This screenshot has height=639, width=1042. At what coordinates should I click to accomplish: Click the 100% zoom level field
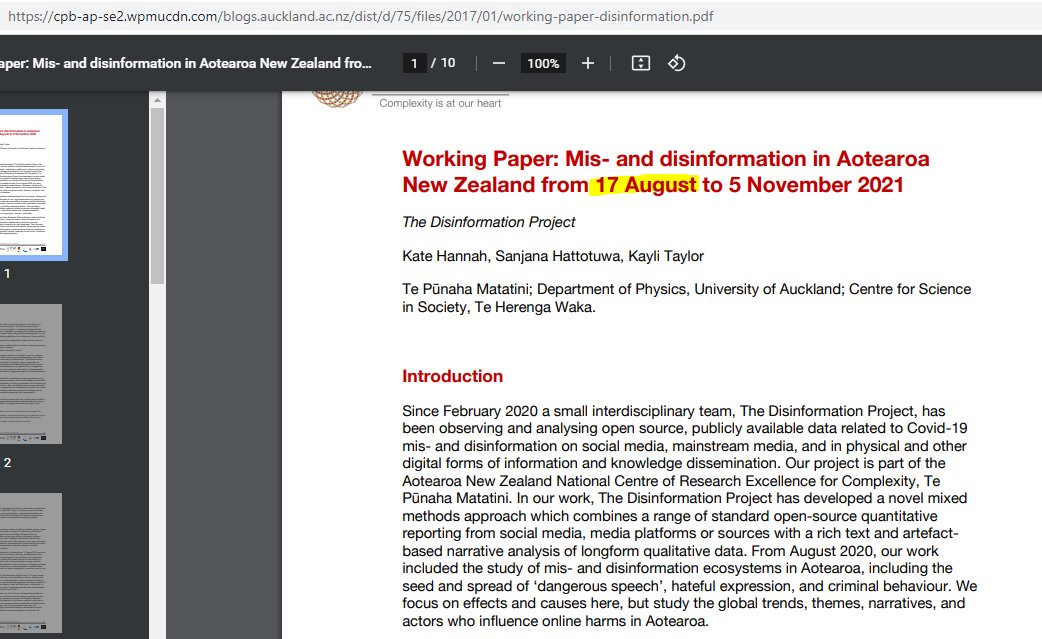(x=543, y=63)
